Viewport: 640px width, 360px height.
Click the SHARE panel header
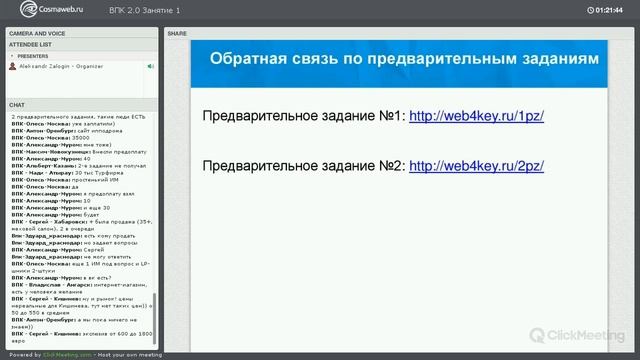(399, 33)
